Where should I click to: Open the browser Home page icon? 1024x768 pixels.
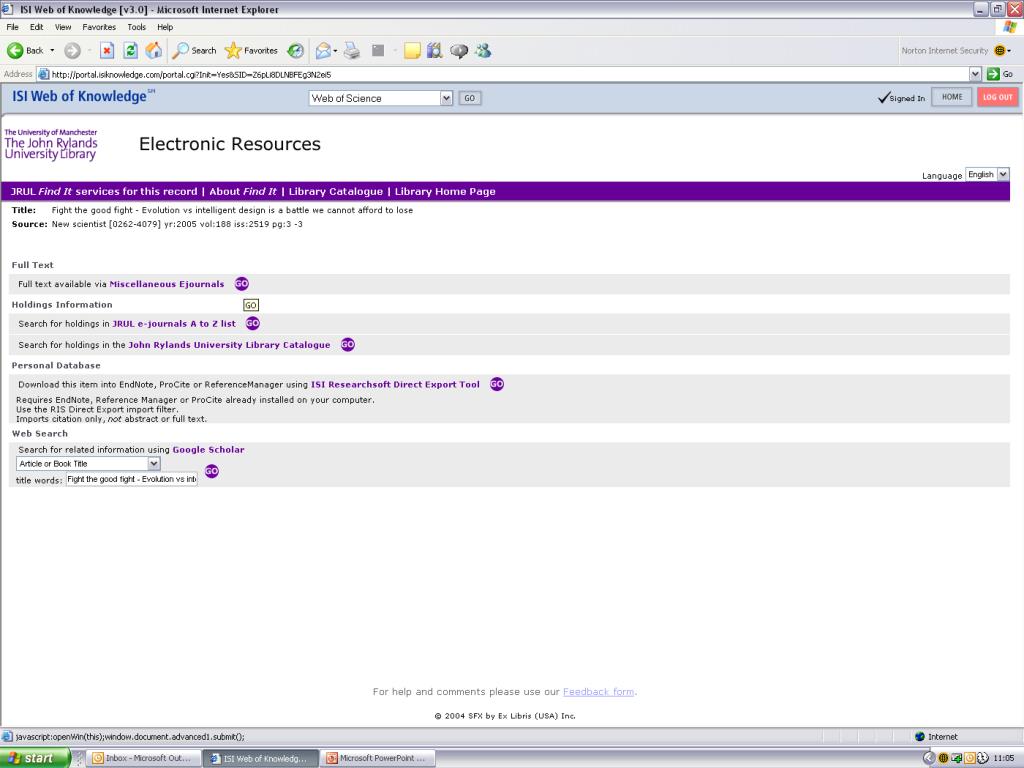pyautogui.click(x=154, y=50)
